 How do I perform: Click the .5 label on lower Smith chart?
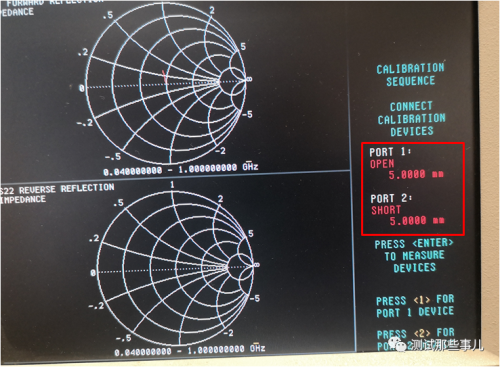click(118, 203)
